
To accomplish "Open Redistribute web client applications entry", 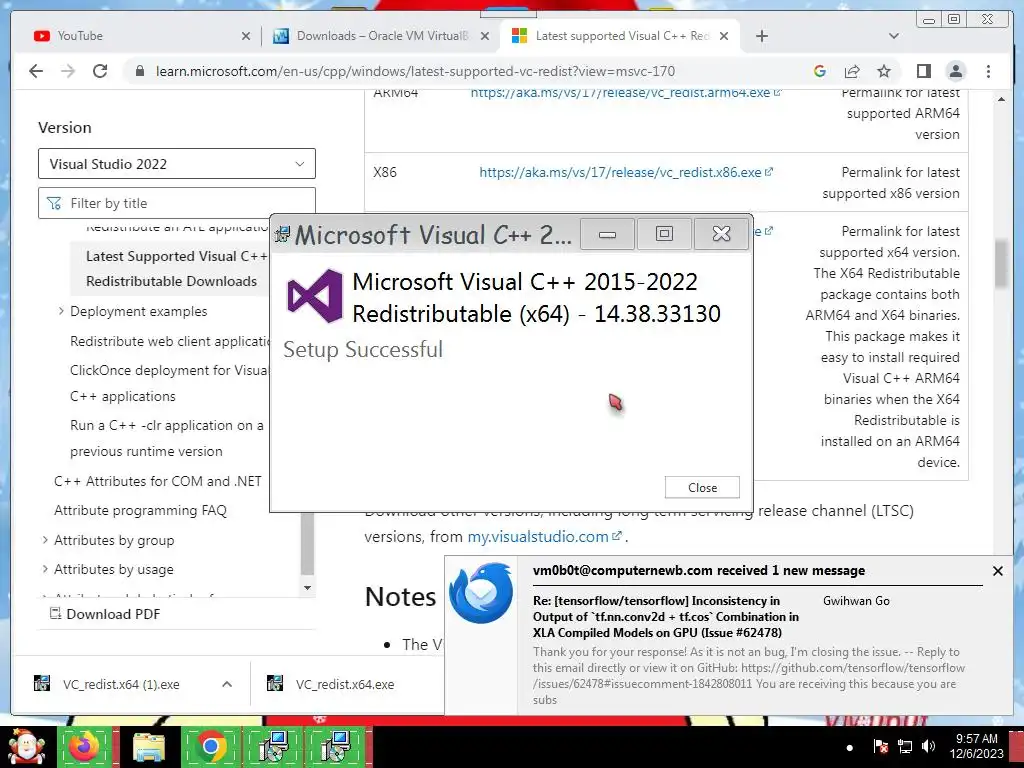I will pyautogui.click(x=170, y=341).
